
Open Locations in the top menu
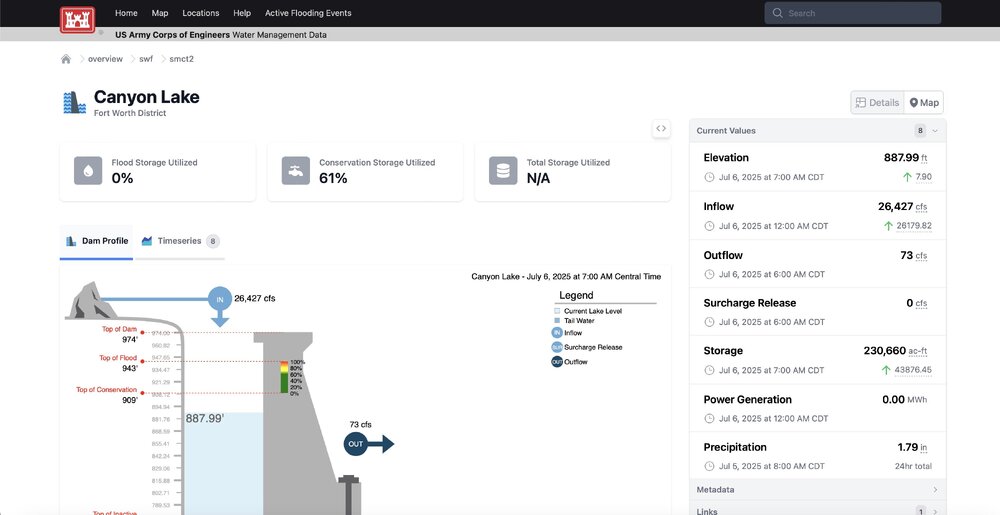click(201, 13)
